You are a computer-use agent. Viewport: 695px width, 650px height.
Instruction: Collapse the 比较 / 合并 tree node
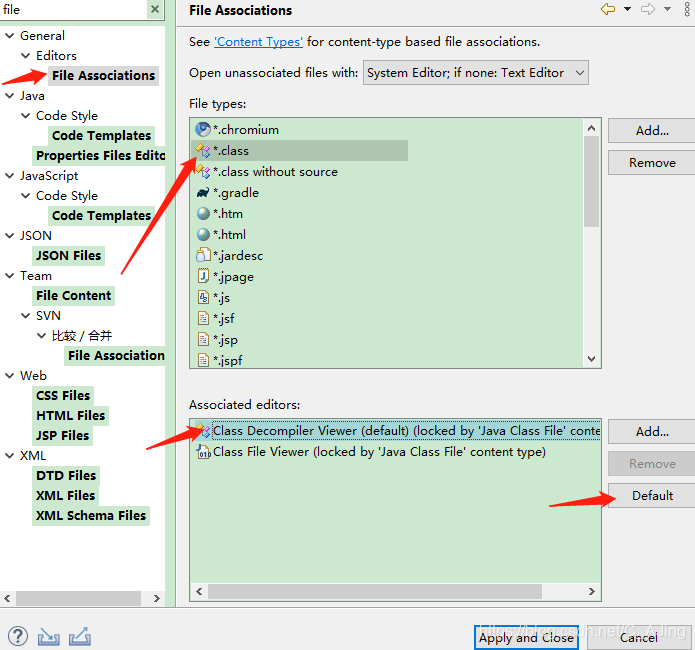pyautogui.click(x=42, y=336)
